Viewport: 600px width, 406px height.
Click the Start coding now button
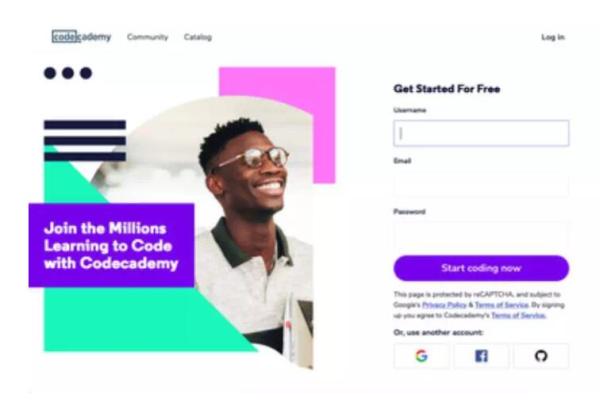coord(481,268)
